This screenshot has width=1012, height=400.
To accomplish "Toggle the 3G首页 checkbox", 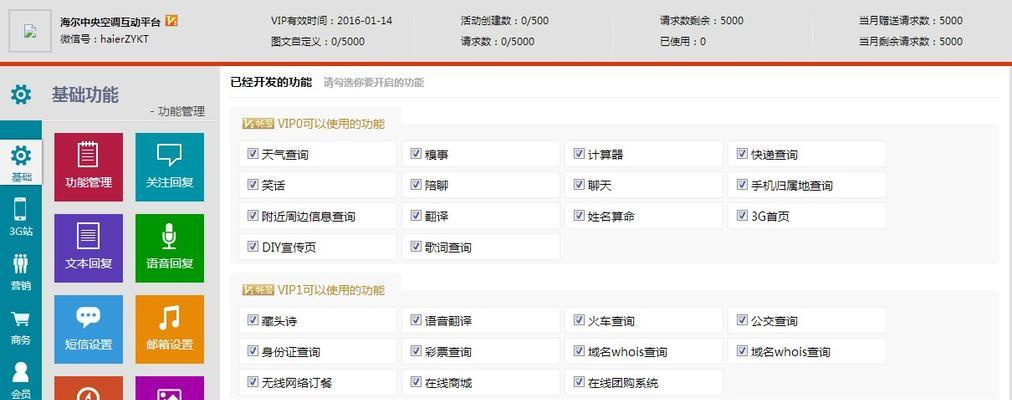I will (742, 215).
